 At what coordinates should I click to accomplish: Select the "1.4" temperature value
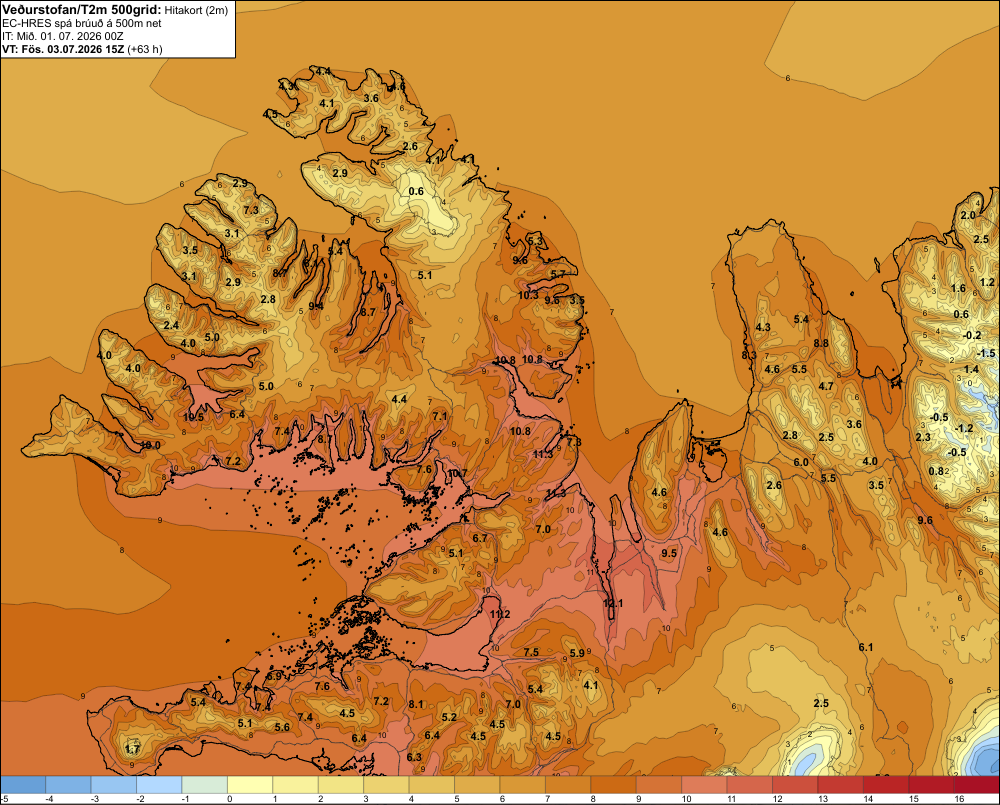[x=971, y=369]
